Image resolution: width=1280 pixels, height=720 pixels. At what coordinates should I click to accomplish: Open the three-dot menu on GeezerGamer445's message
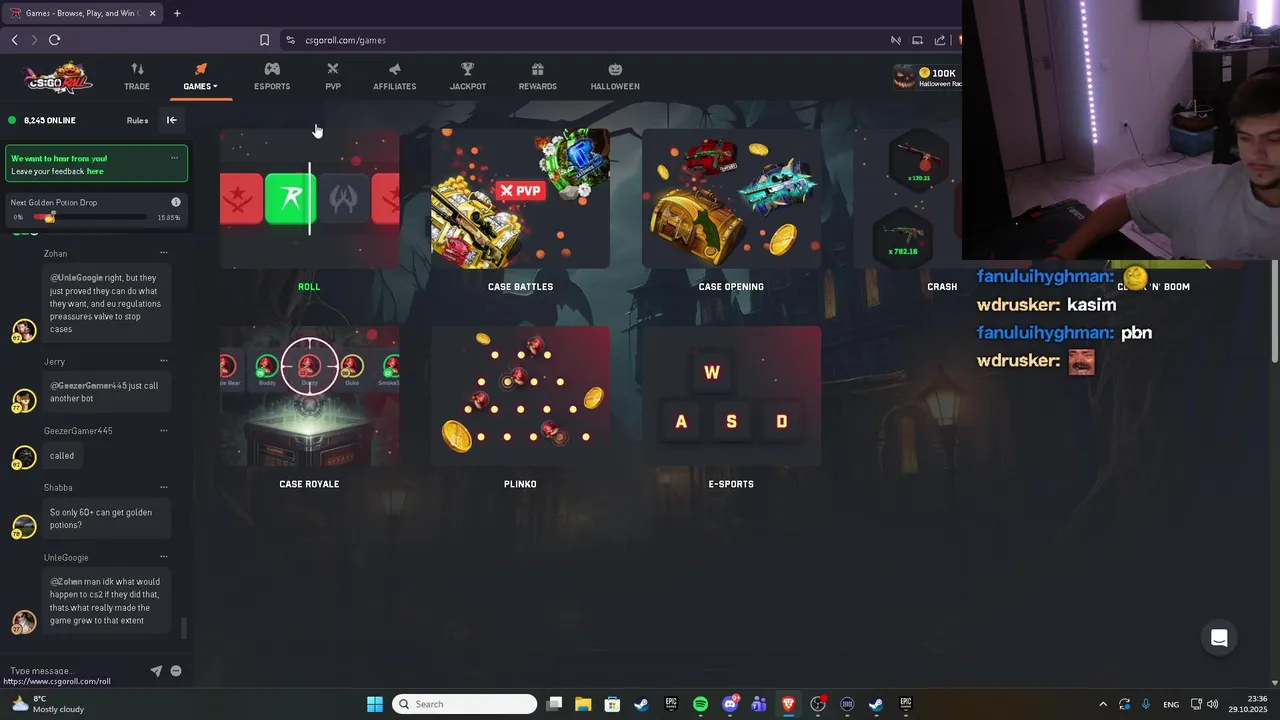(164, 431)
